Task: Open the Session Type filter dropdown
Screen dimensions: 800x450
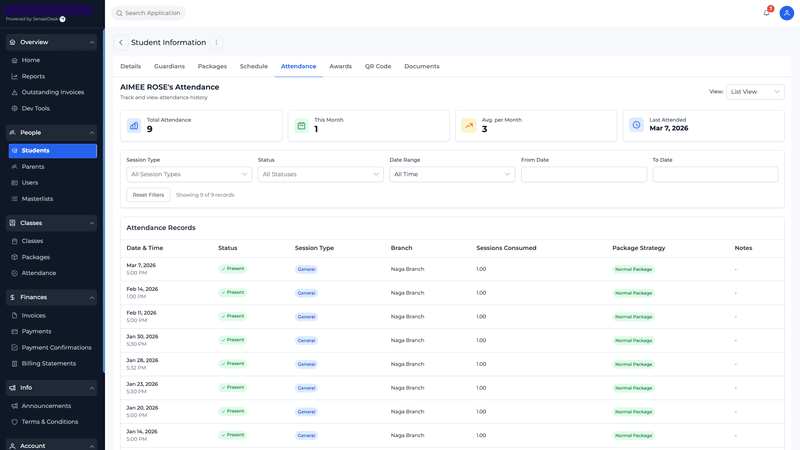Action: tap(189, 174)
